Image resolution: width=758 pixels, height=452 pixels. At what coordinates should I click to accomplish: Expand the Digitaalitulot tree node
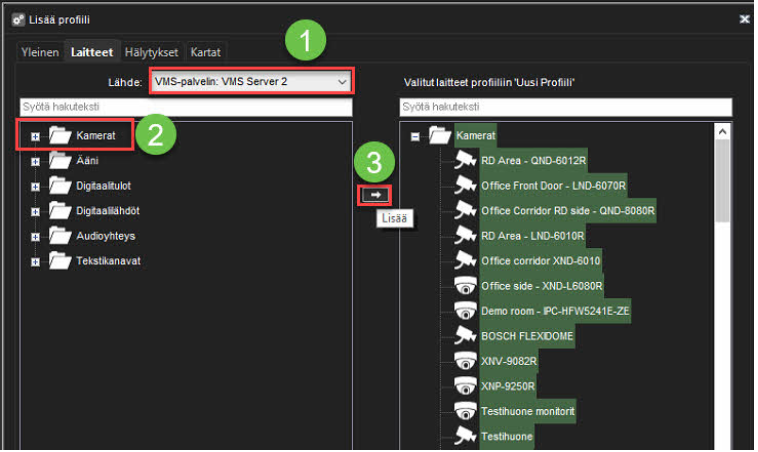(36, 186)
